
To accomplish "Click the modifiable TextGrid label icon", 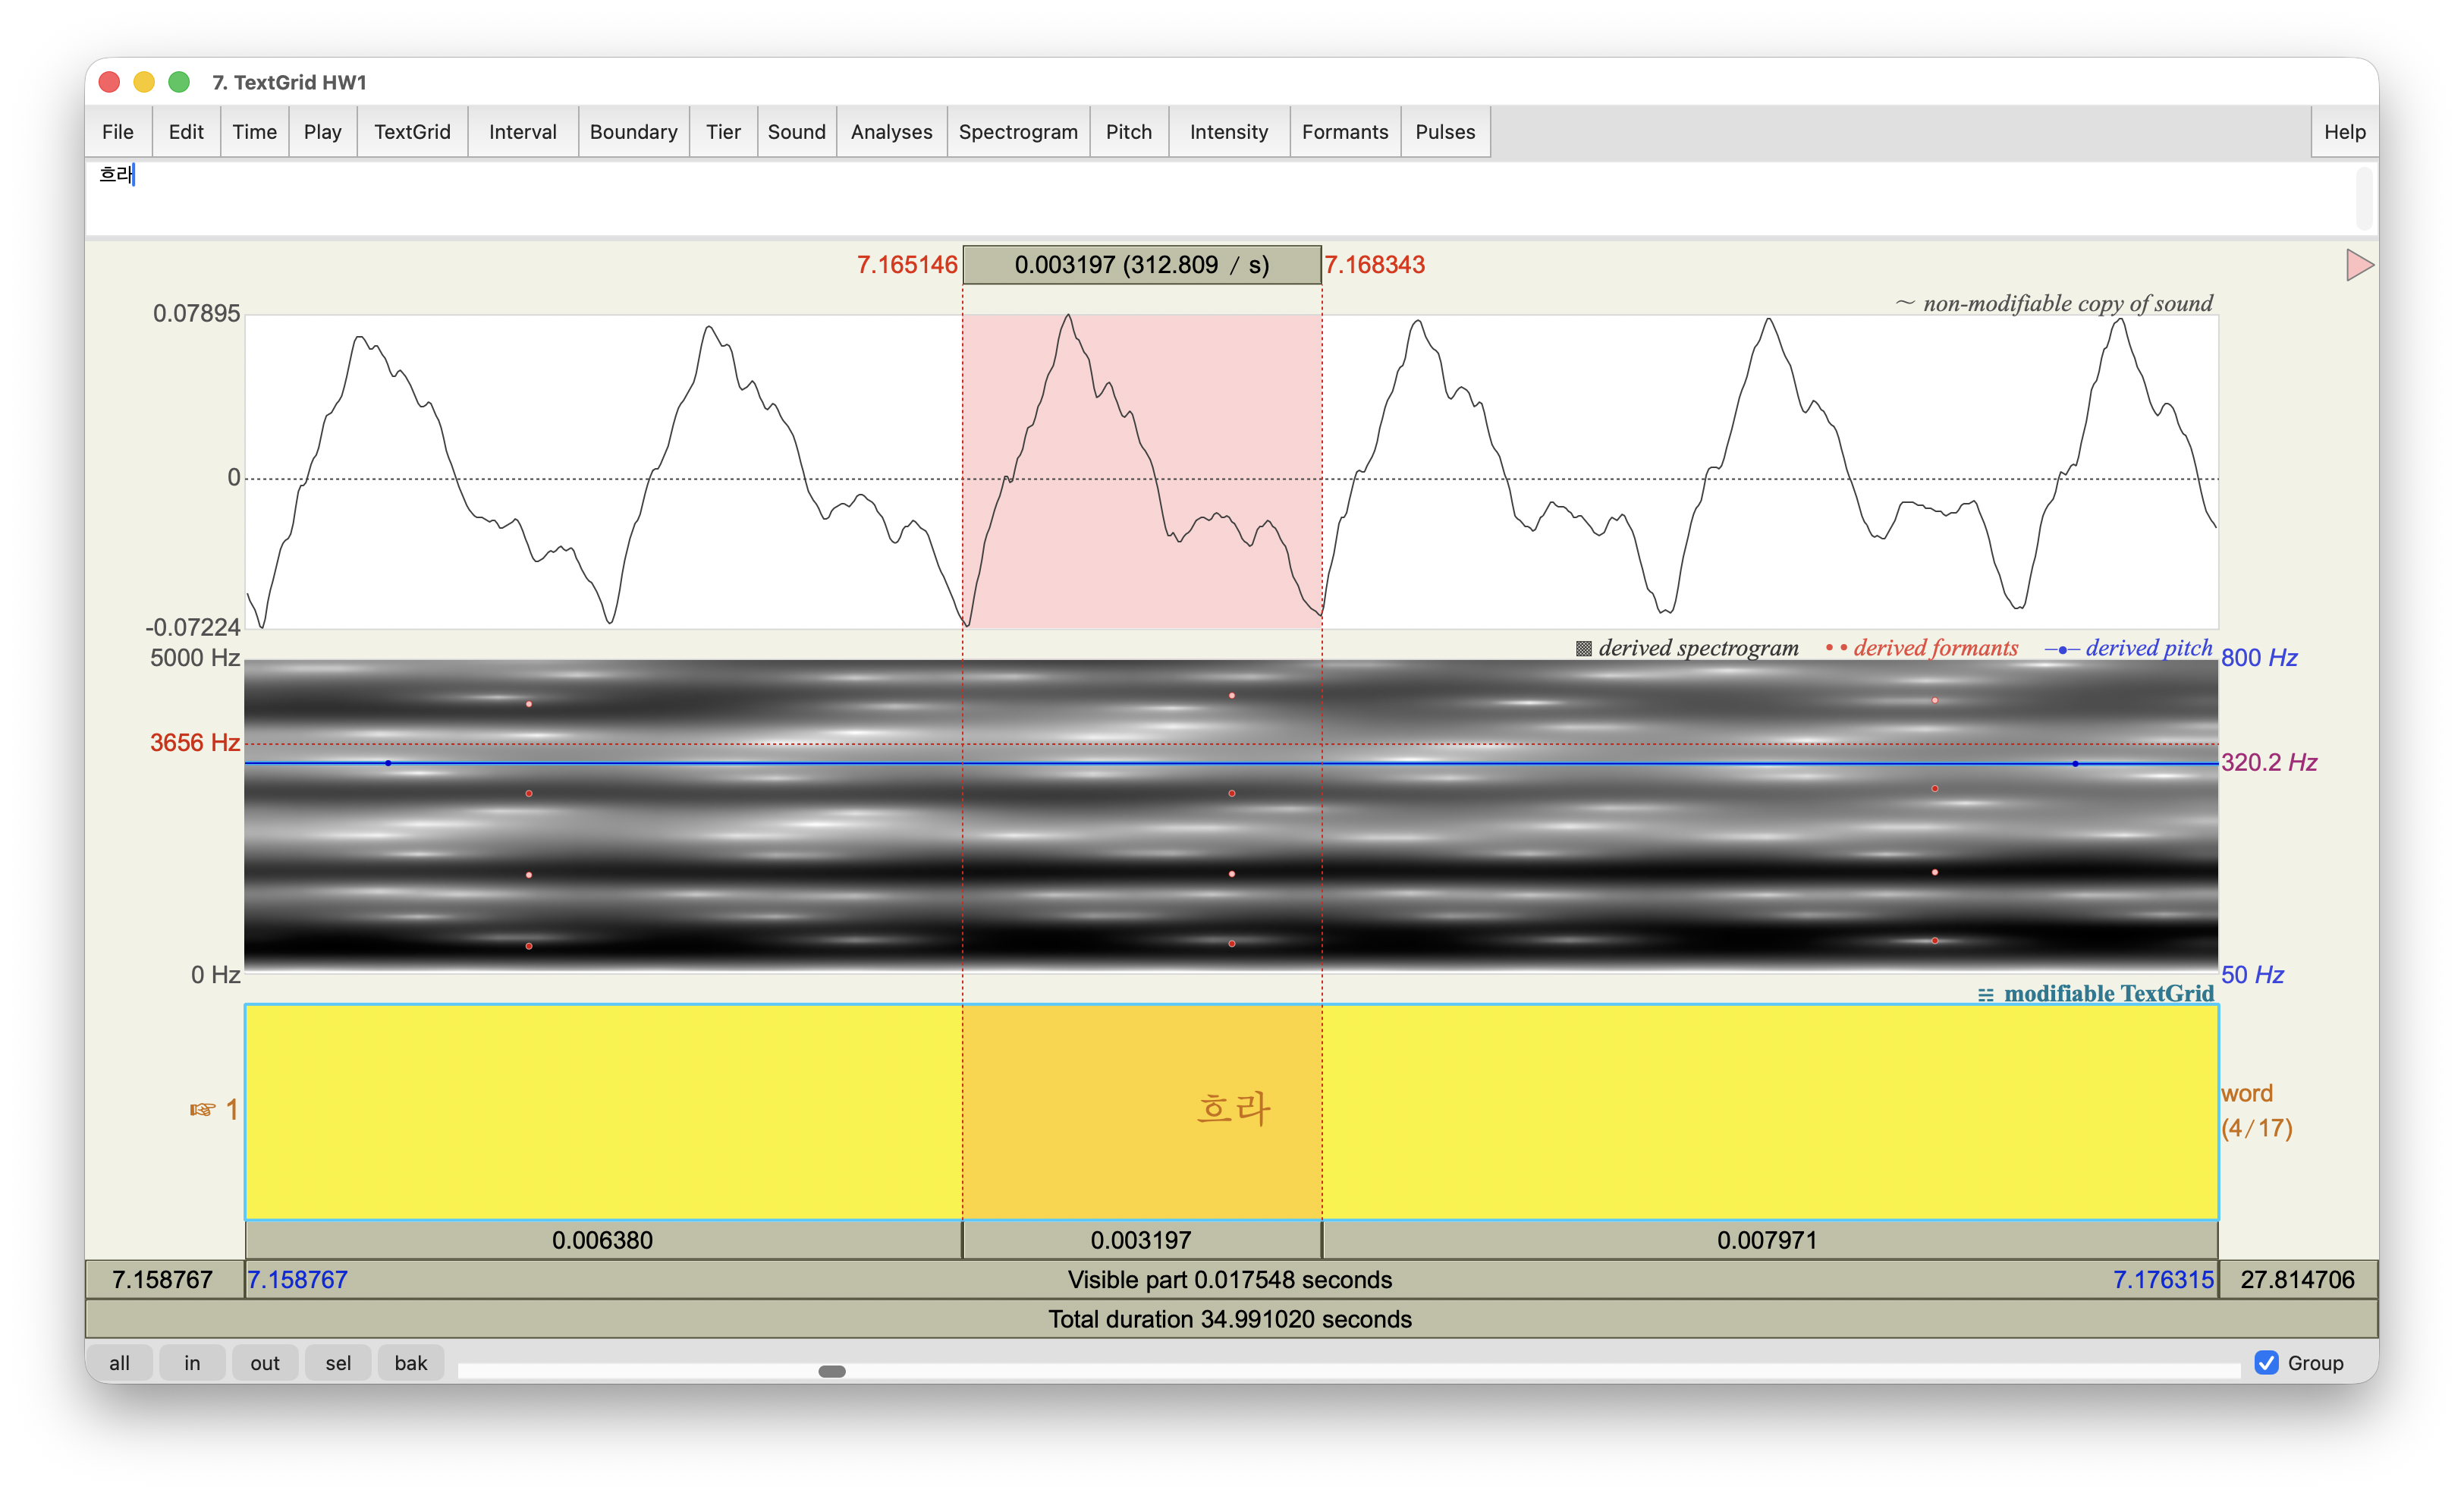I will tap(1985, 994).
